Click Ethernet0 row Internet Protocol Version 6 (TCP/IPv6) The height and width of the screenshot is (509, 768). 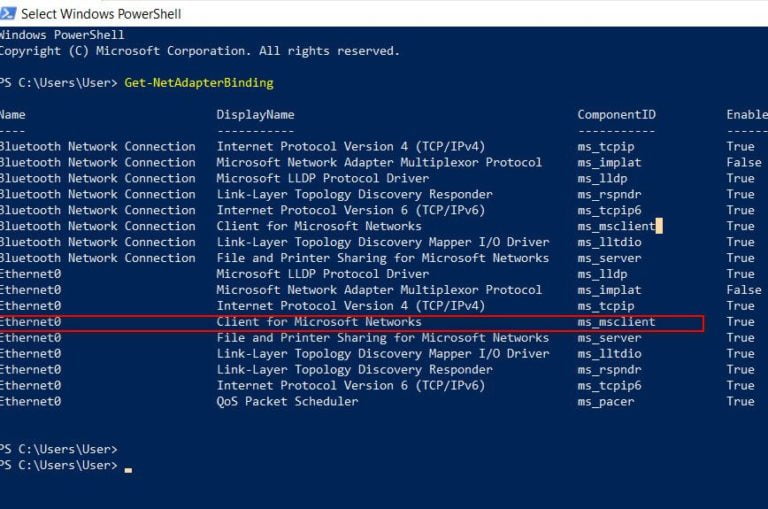pyautogui.click(x=351, y=385)
